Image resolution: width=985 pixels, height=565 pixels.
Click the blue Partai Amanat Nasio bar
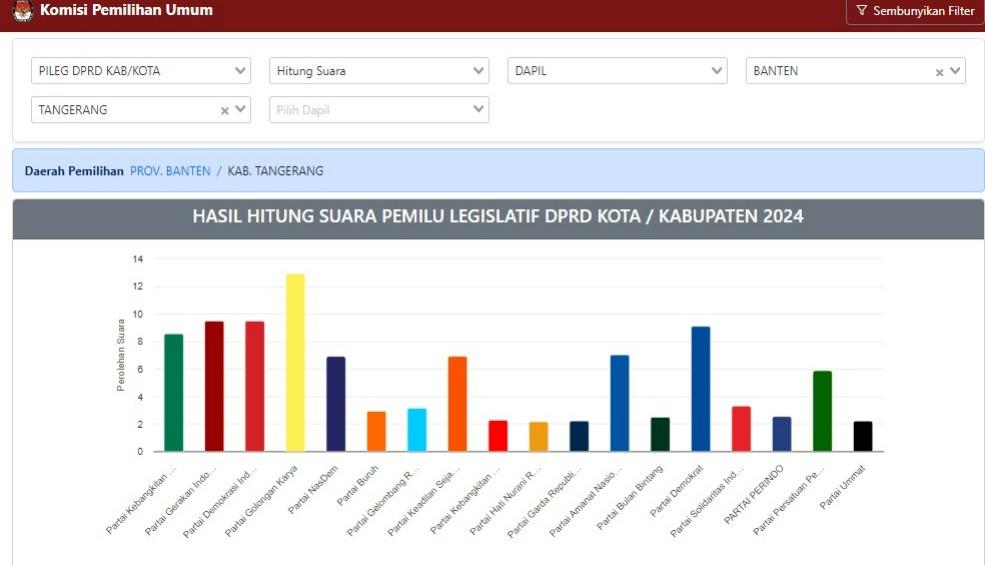[619, 403]
